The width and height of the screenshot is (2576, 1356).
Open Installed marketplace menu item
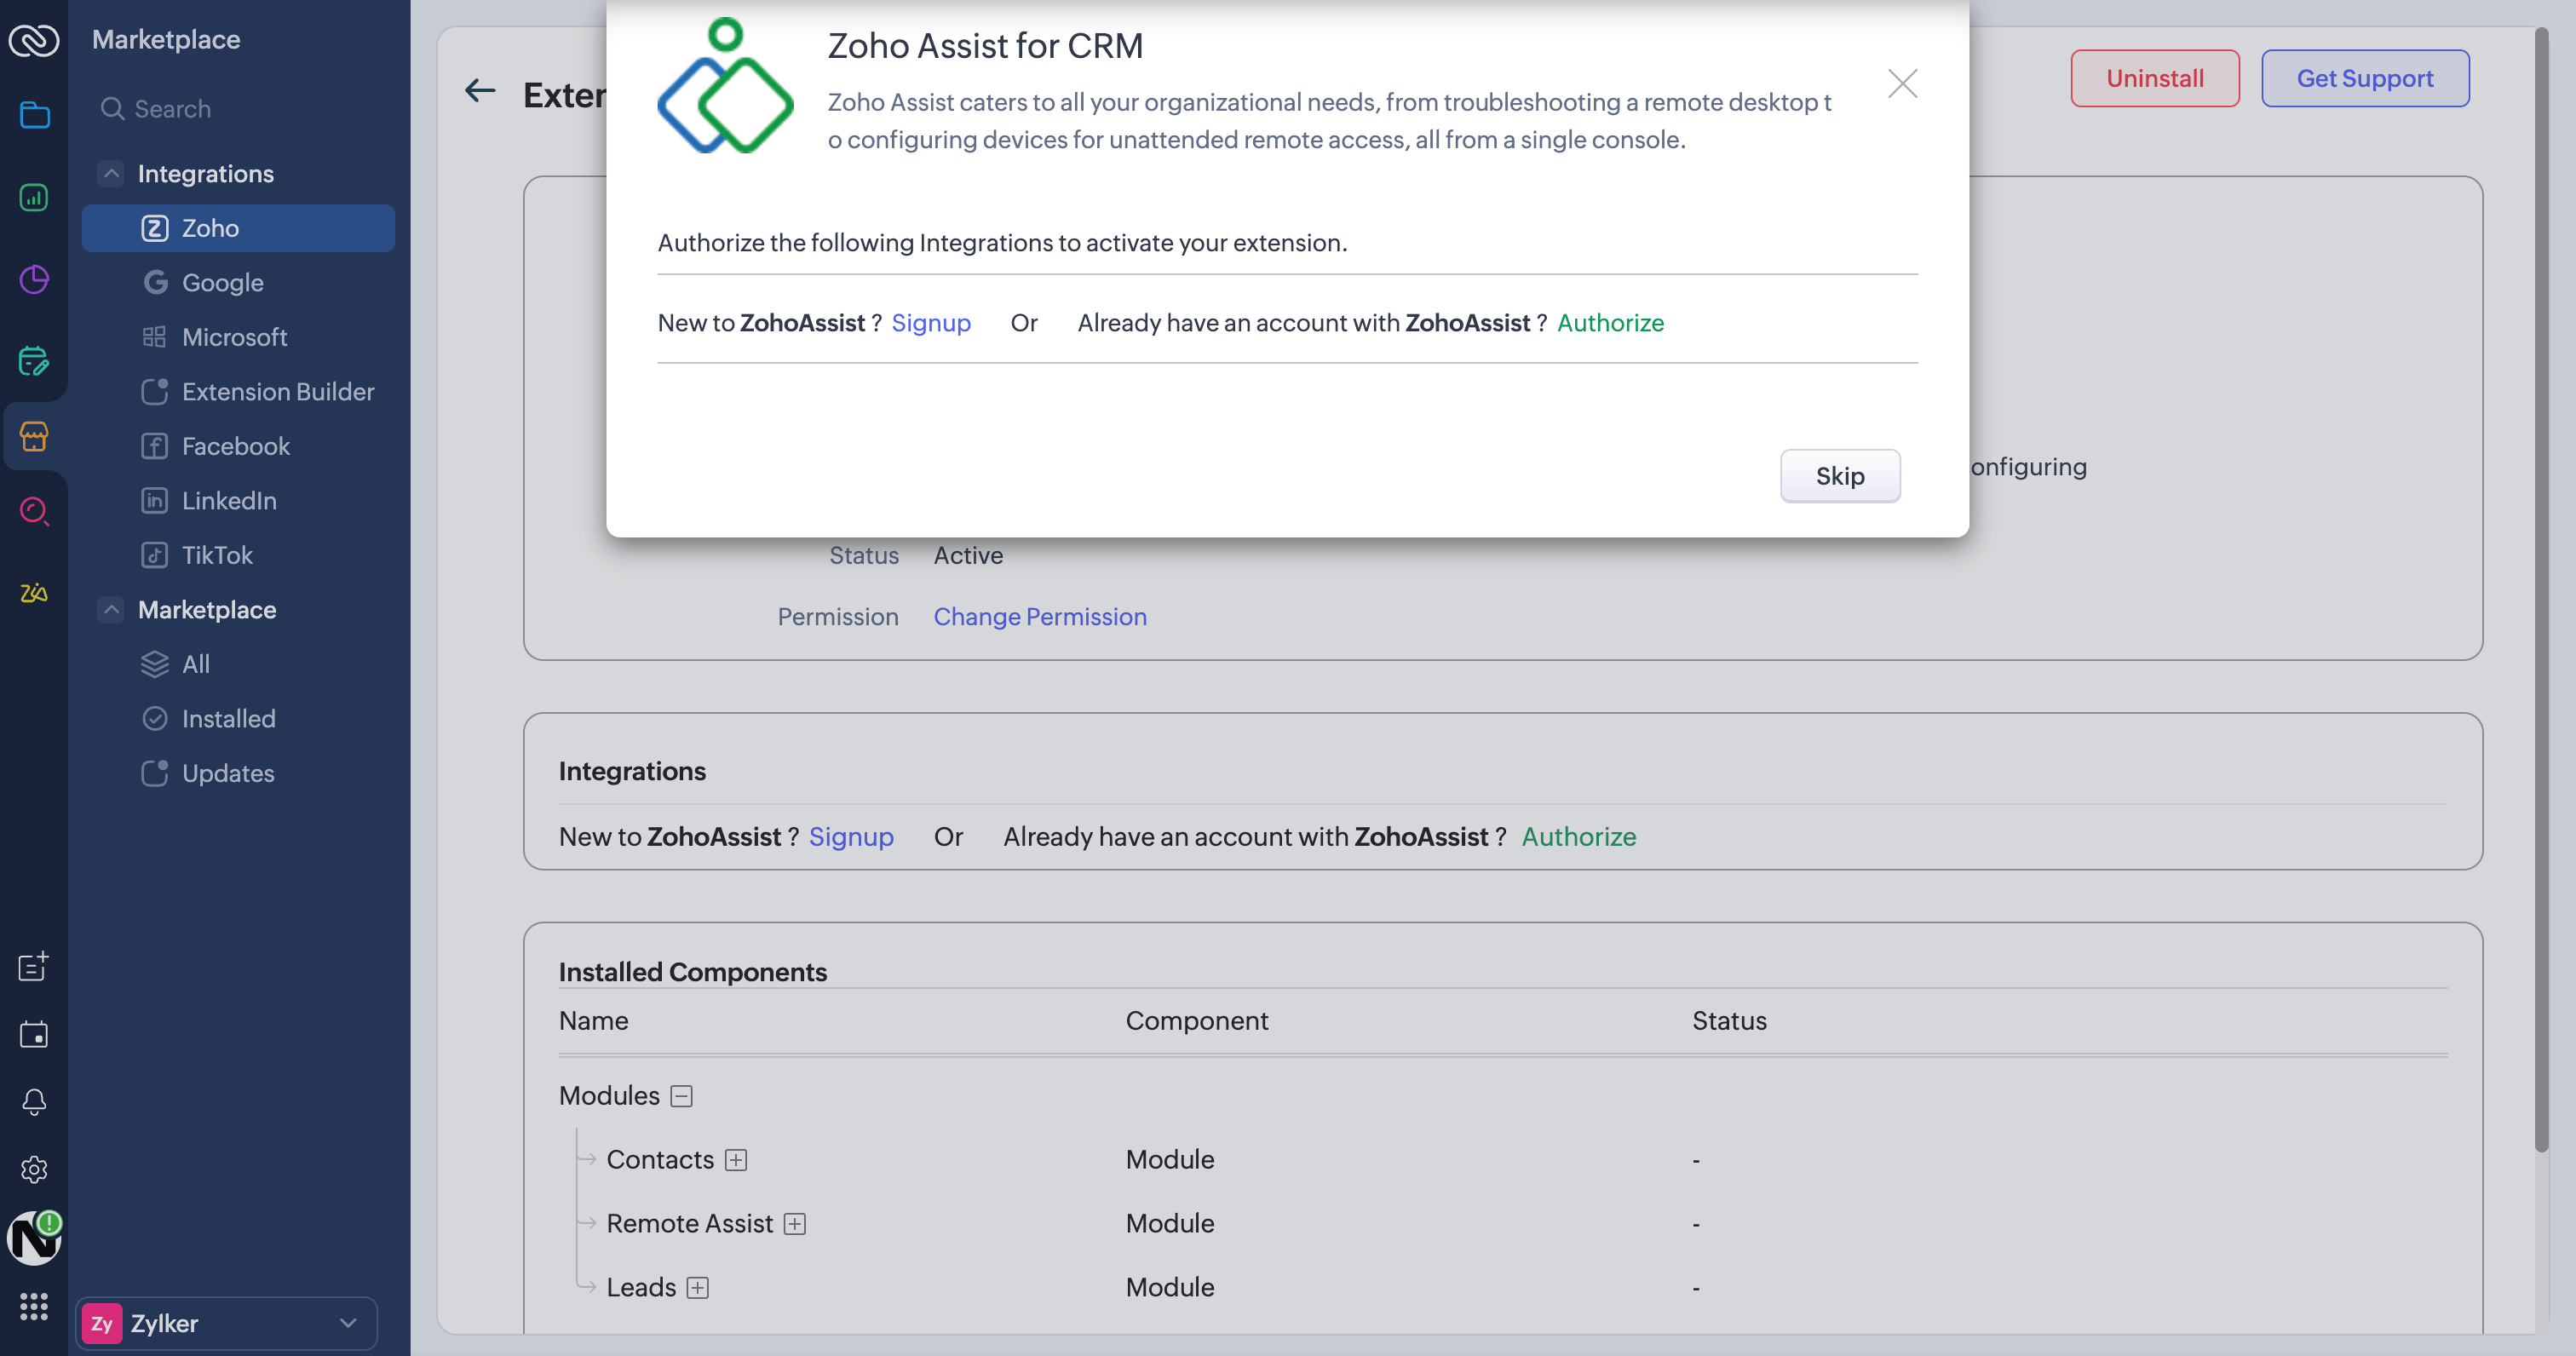(228, 719)
